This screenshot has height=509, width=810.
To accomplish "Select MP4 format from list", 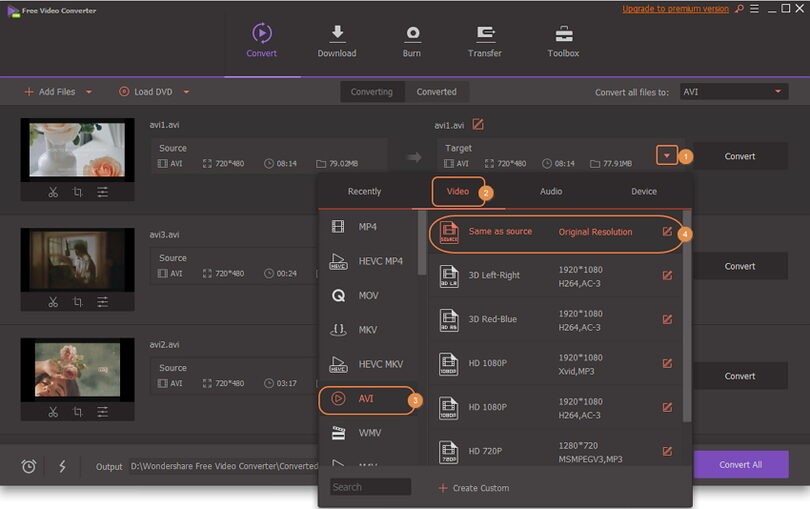I will (x=368, y=227).
